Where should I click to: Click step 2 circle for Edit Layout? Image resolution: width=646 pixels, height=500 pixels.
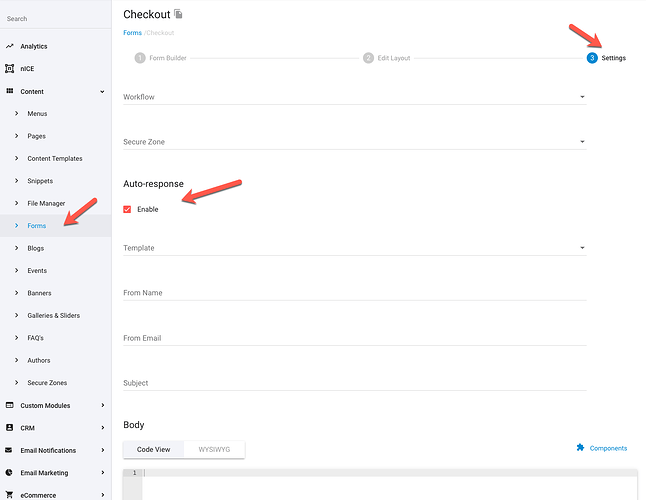[368, 58]
